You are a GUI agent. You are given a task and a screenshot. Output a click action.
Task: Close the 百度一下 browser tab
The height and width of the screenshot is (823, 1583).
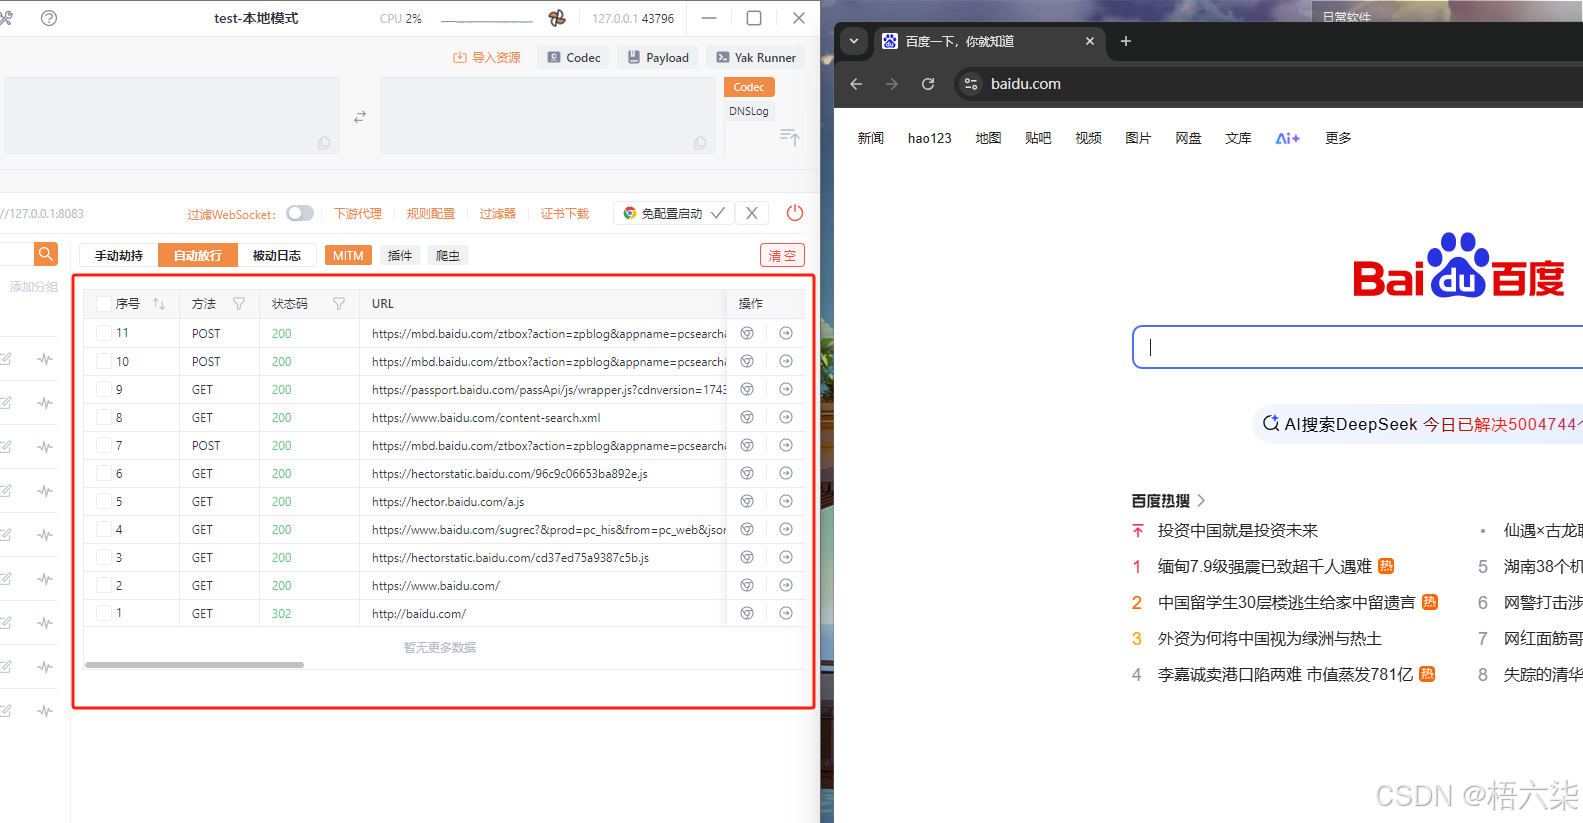[1090, 41]
